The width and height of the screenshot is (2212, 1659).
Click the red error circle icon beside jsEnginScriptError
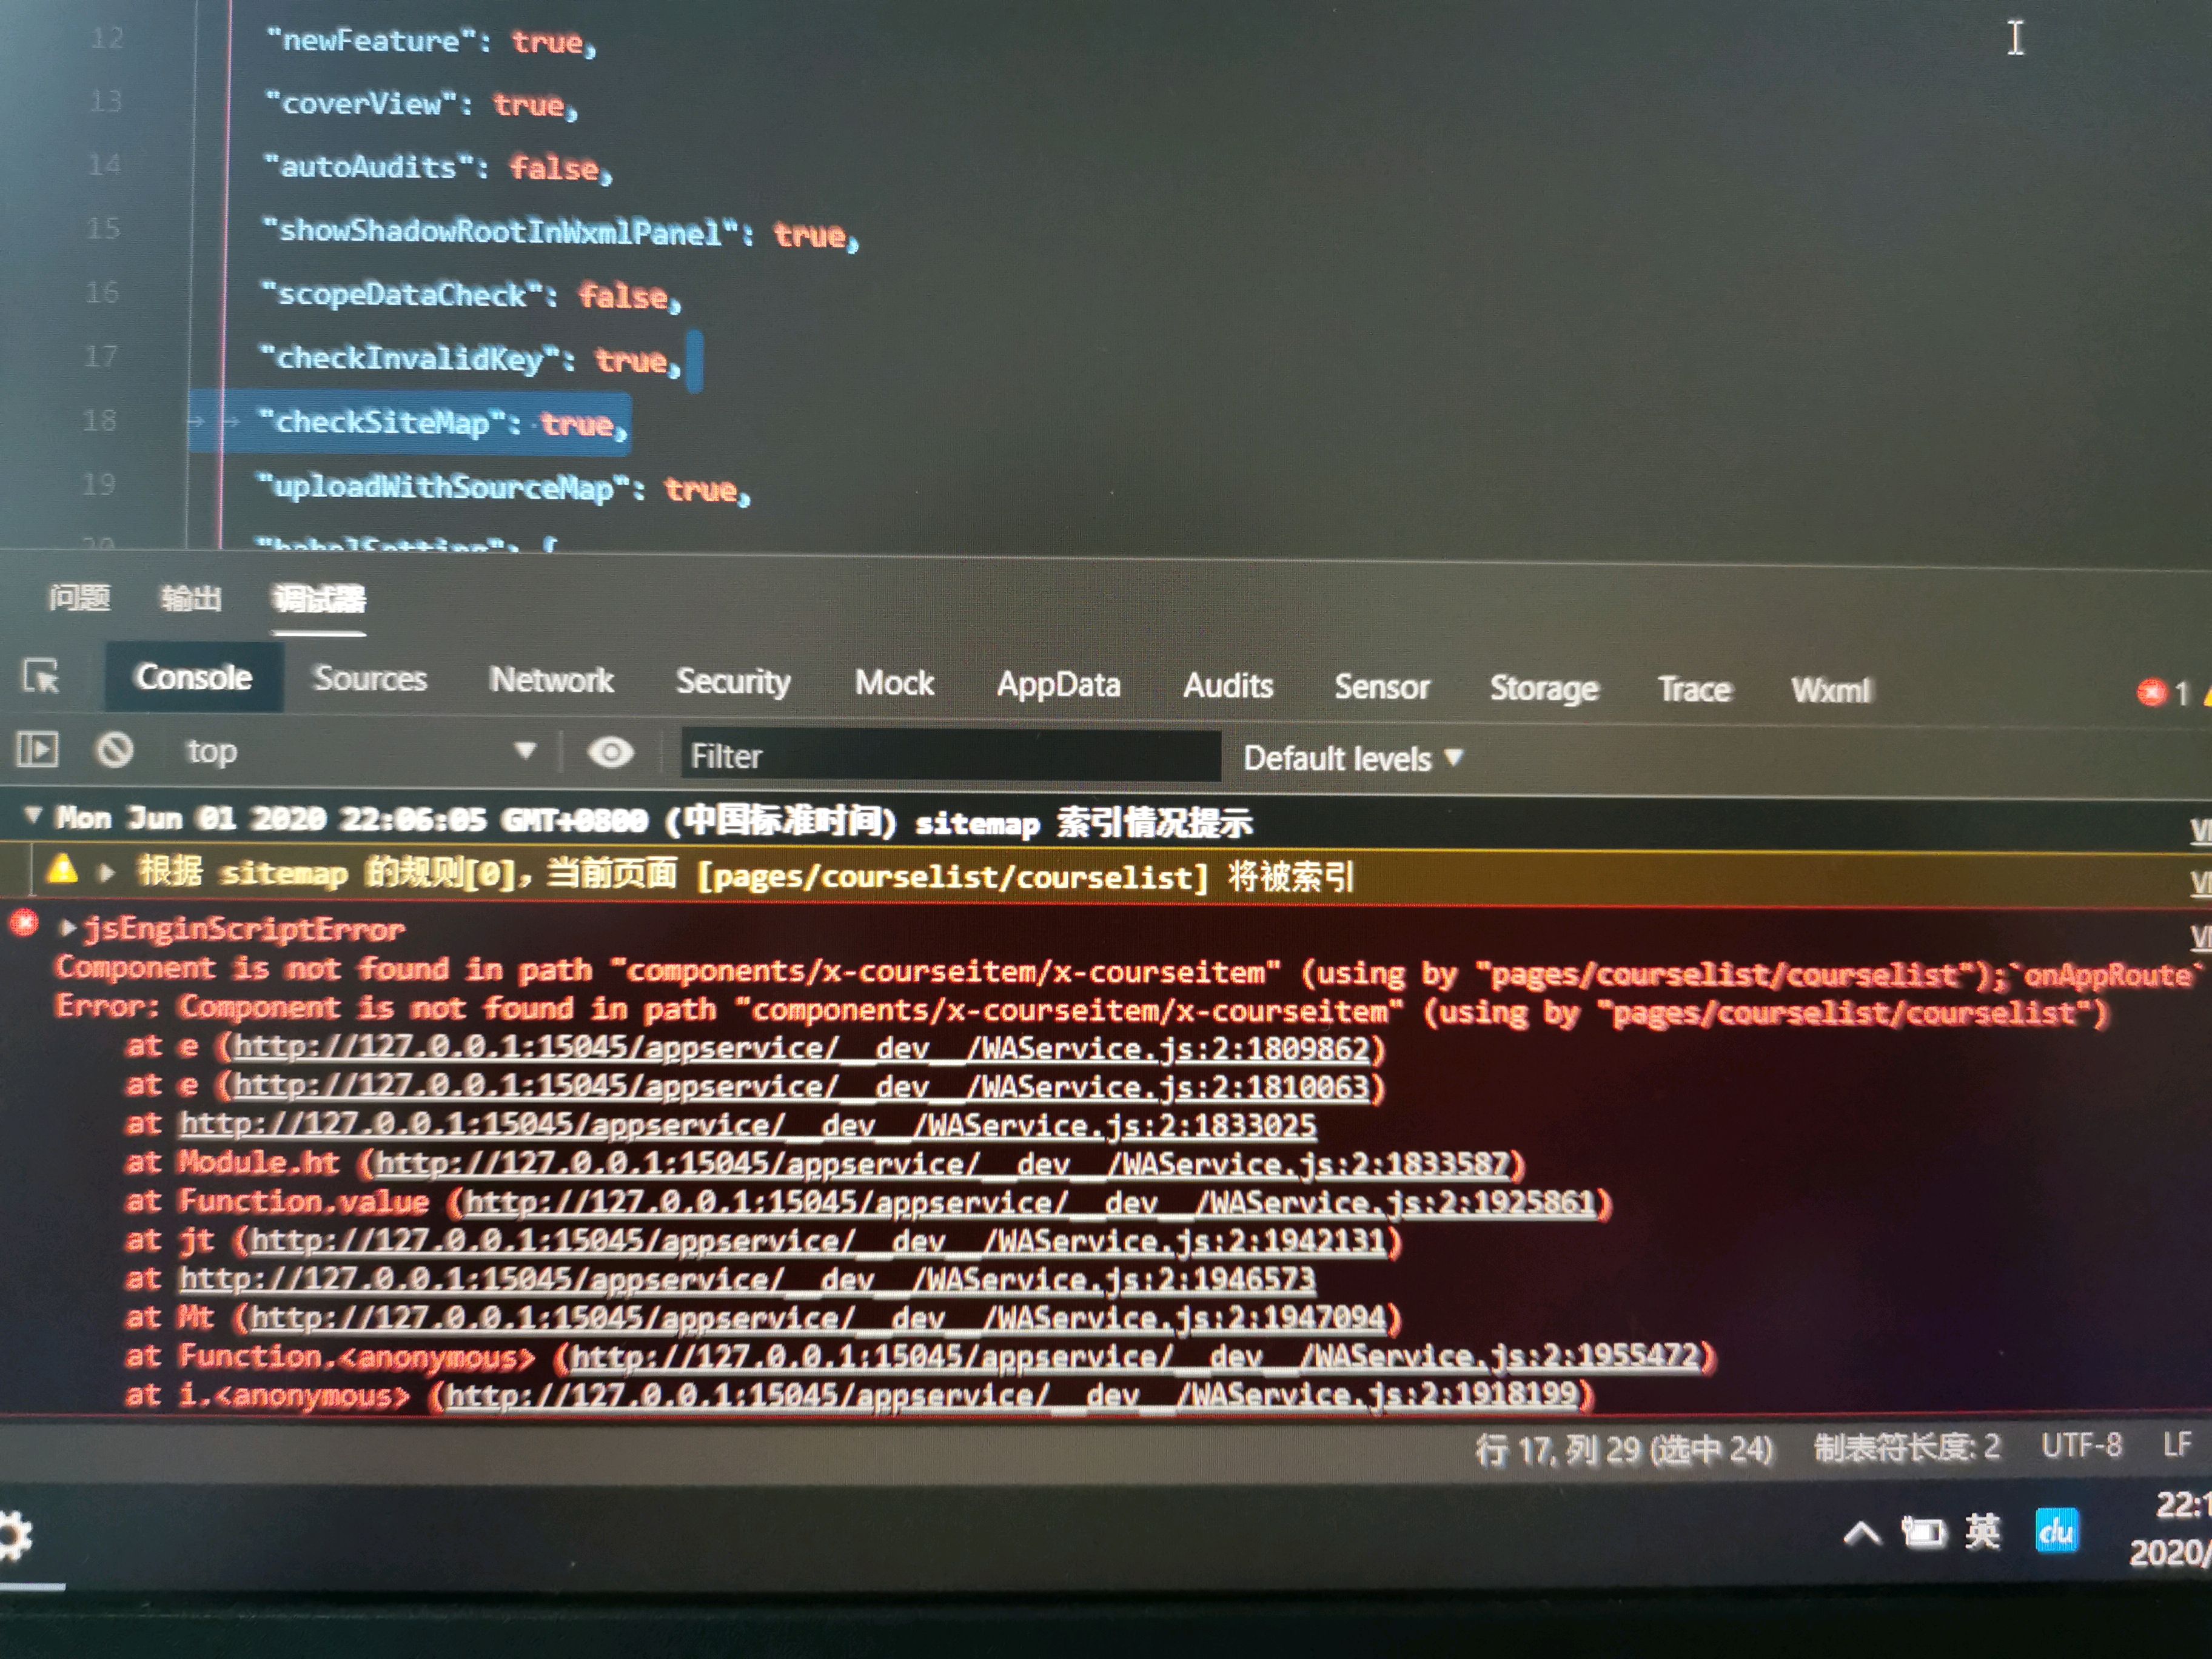point(25,922)
